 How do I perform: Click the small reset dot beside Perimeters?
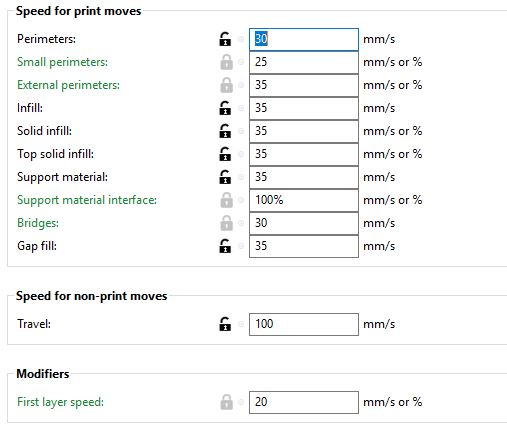coord(241,39)
